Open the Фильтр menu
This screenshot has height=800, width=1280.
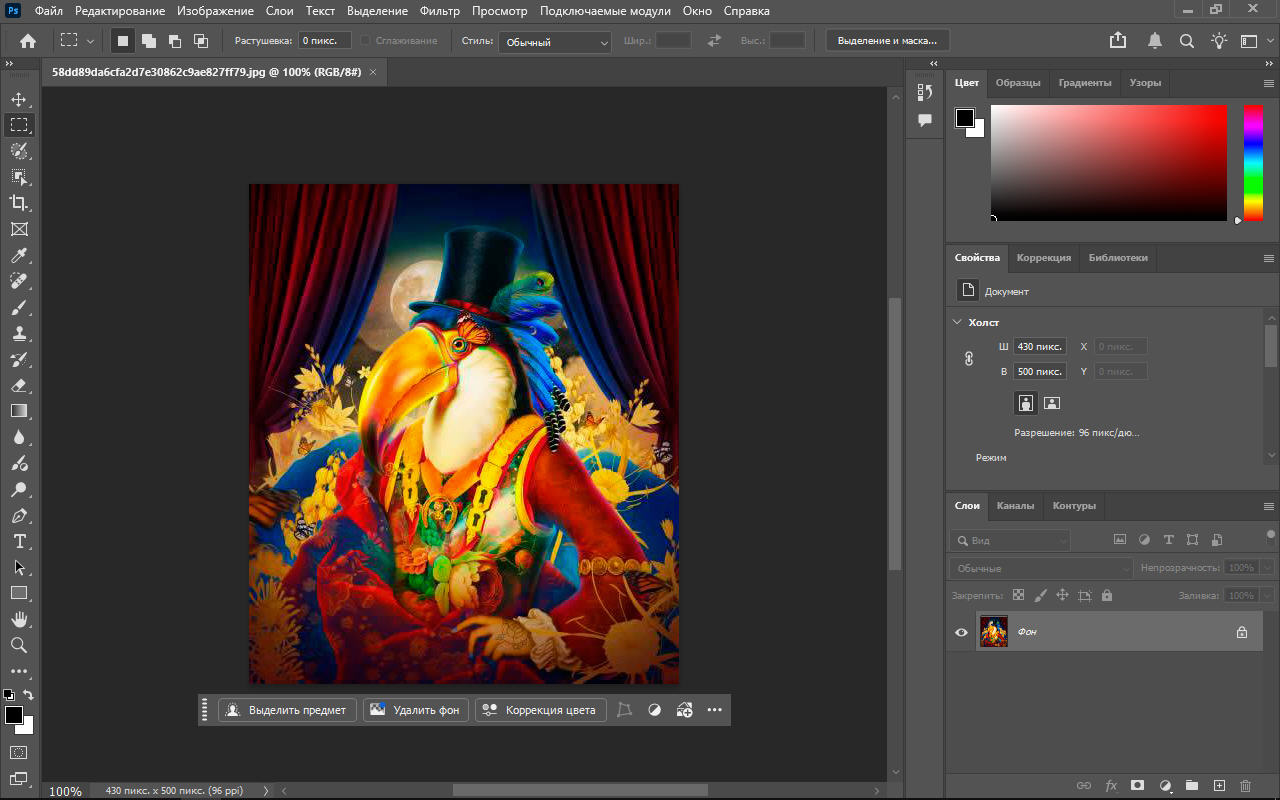pos(440,11)
